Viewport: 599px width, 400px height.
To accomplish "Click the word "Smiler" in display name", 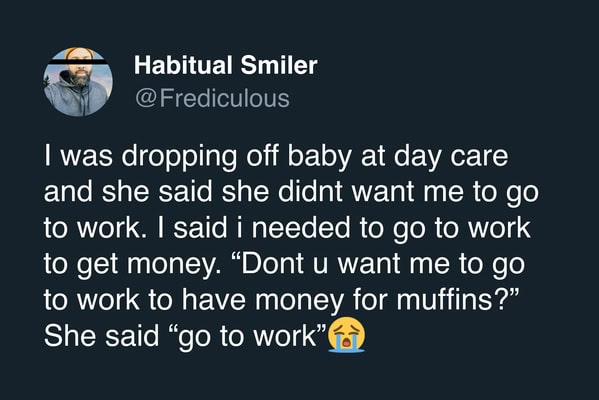I will coord(279,65).
